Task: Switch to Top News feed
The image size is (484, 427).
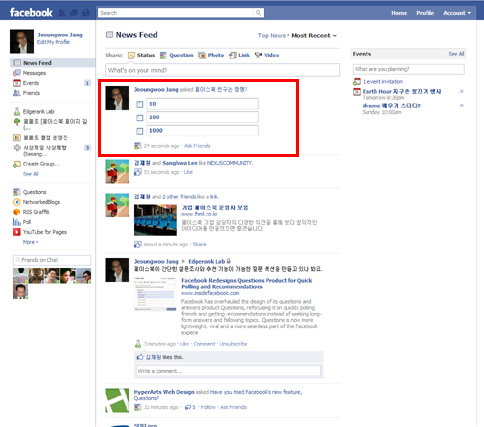Action: pyautogui.click(x=272, y=36)
